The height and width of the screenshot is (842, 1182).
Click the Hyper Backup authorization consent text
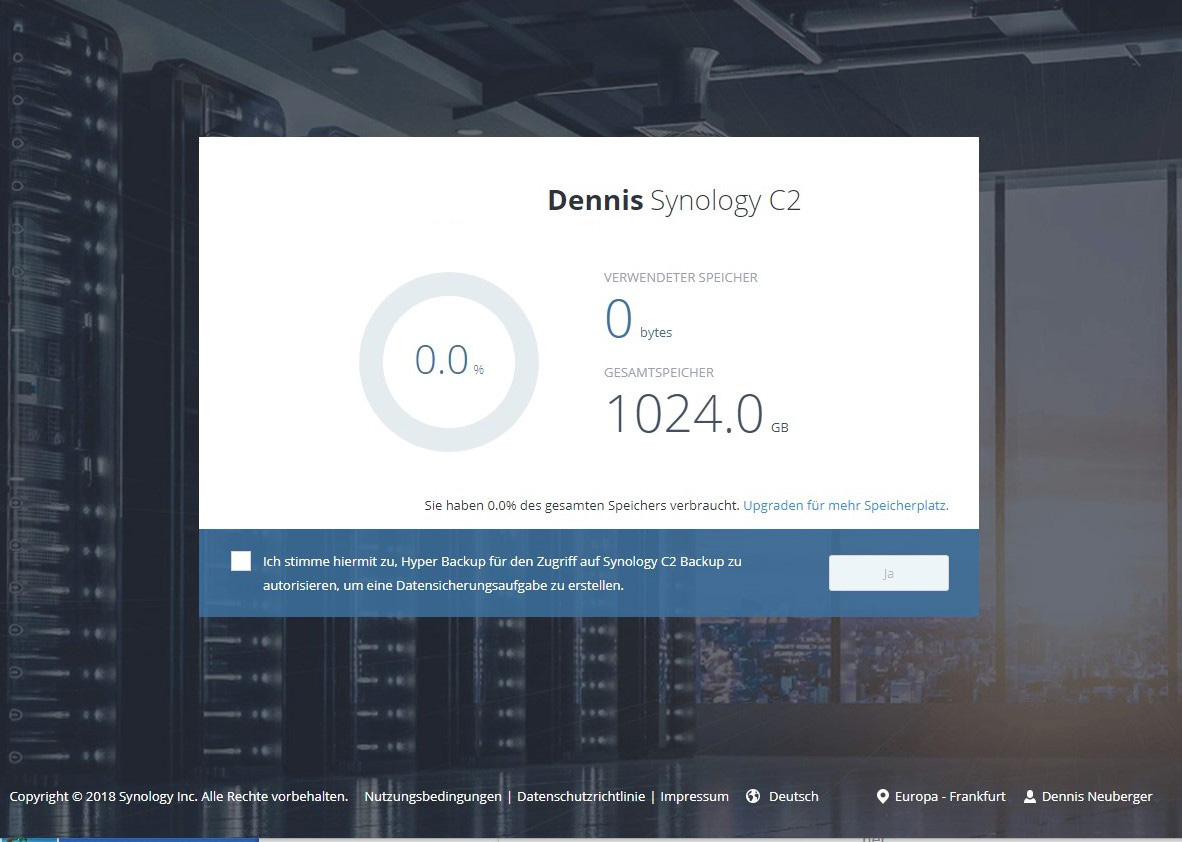(x=502, y=573)
